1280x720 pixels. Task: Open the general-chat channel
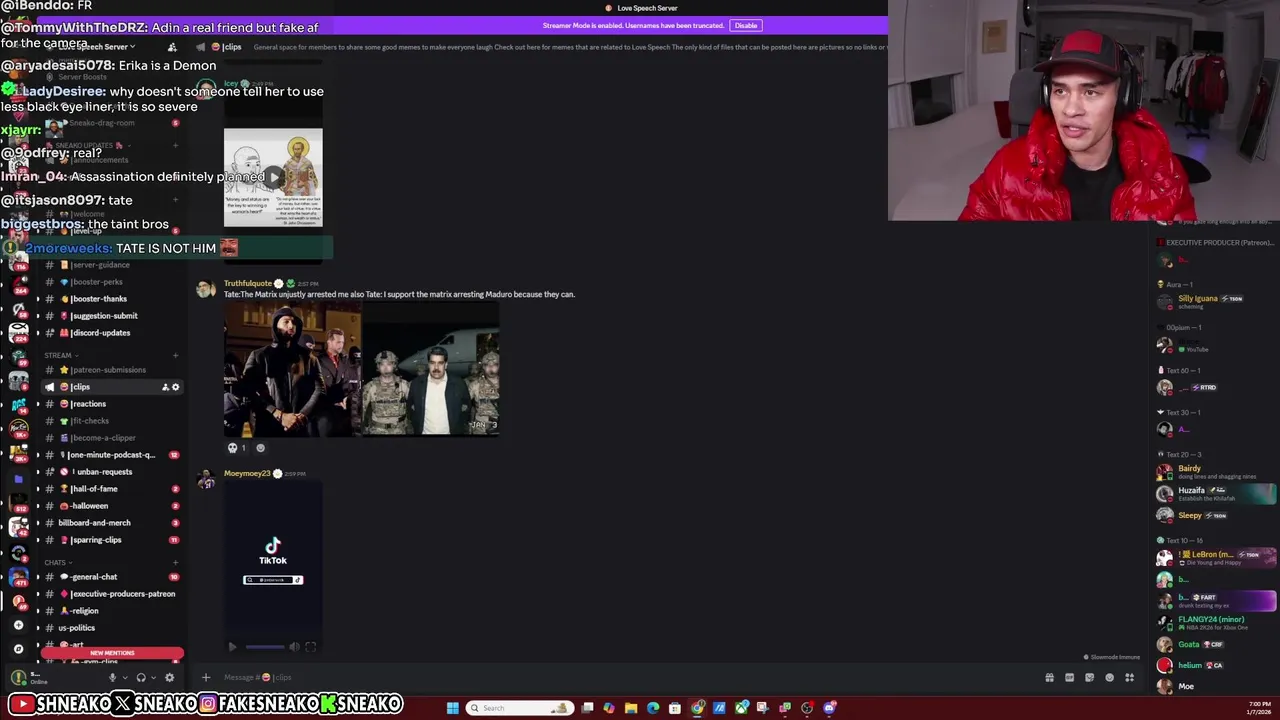pyautogui.click(x=110, y=577)
